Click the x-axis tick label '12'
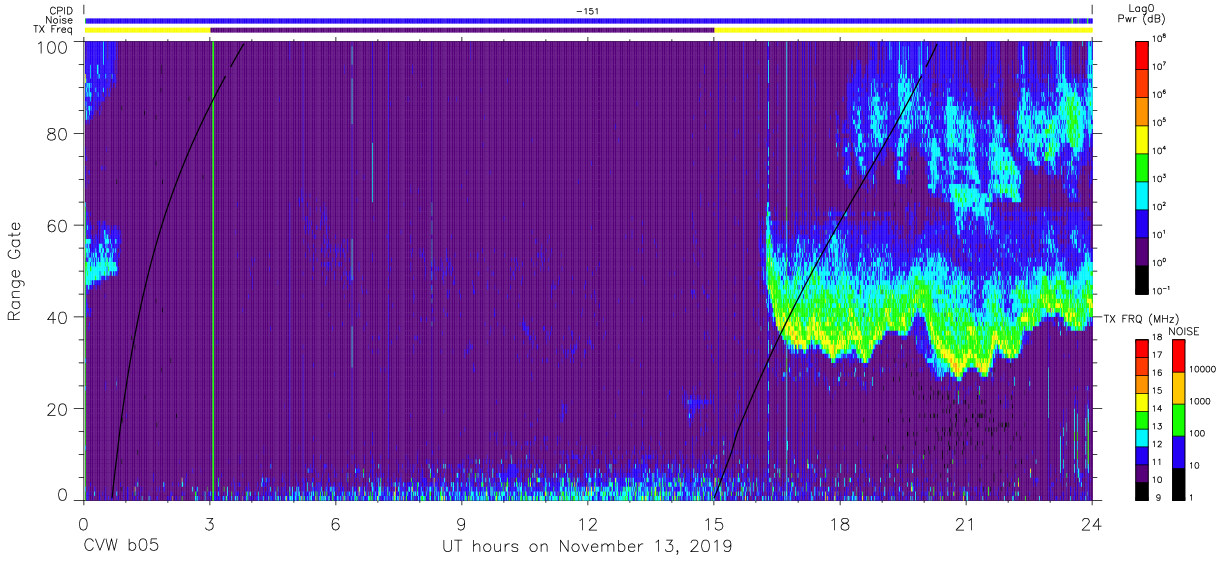 [587, 524]
